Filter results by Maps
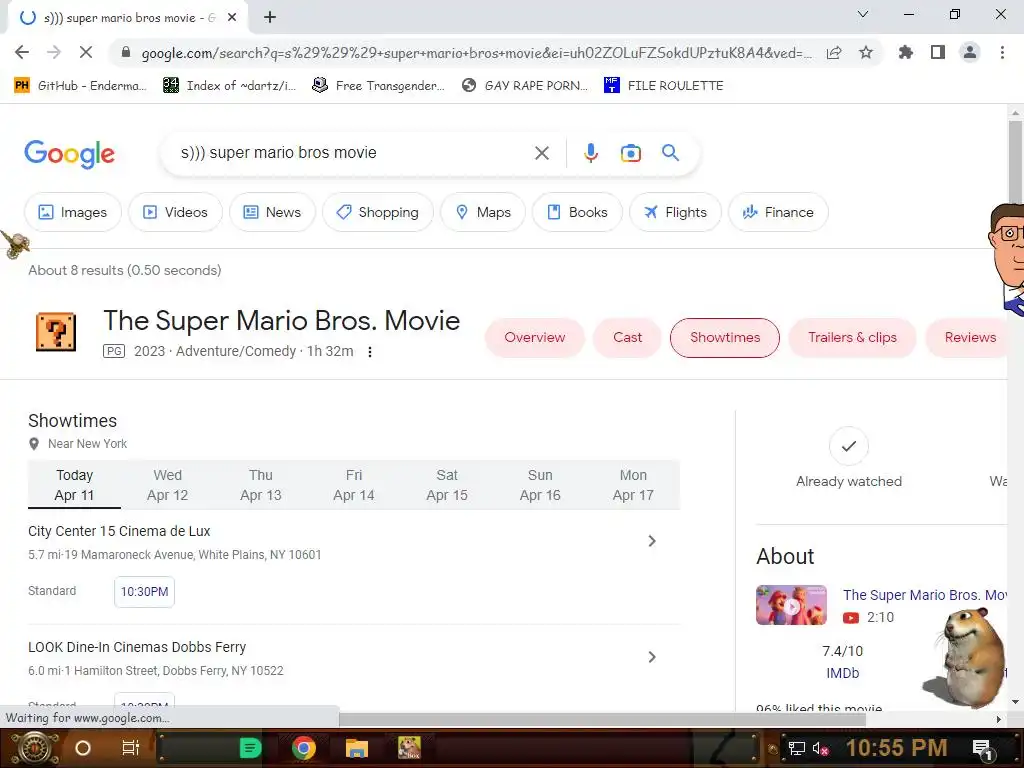Screen dimensions: 1024x768 click(x=483, y=212)
